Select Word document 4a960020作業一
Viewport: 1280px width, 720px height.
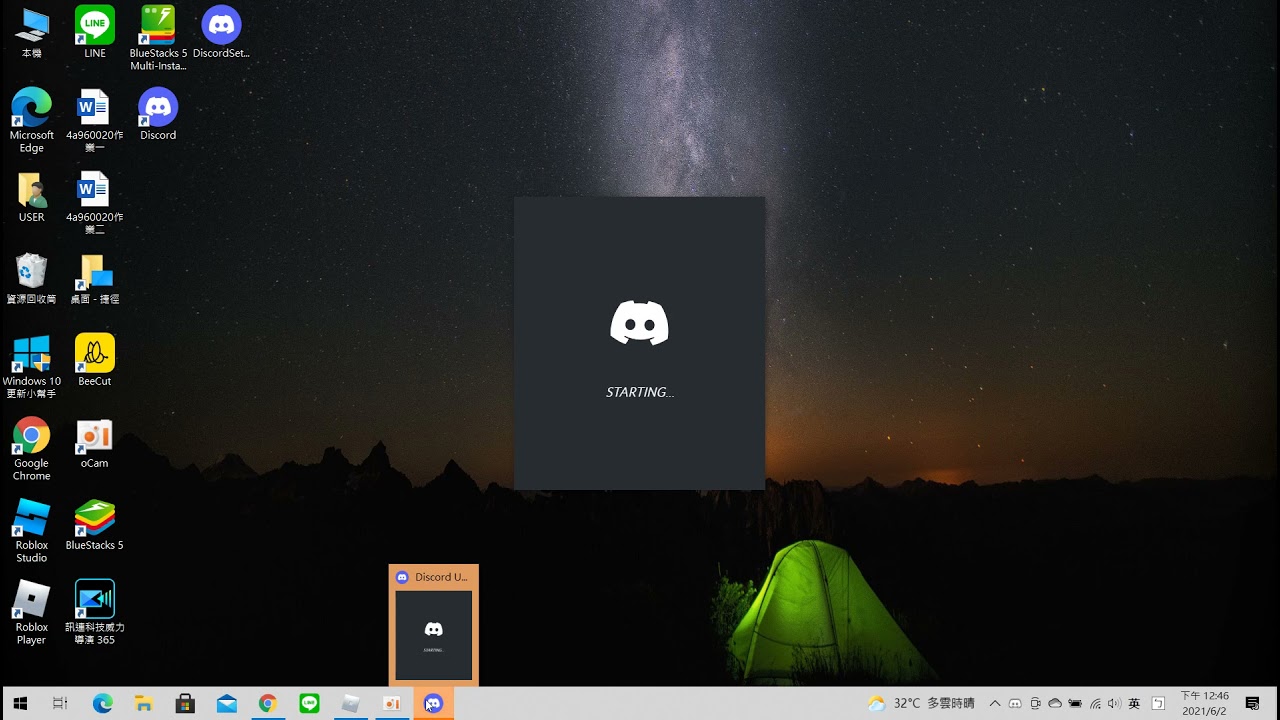click(x=95, y=120)
